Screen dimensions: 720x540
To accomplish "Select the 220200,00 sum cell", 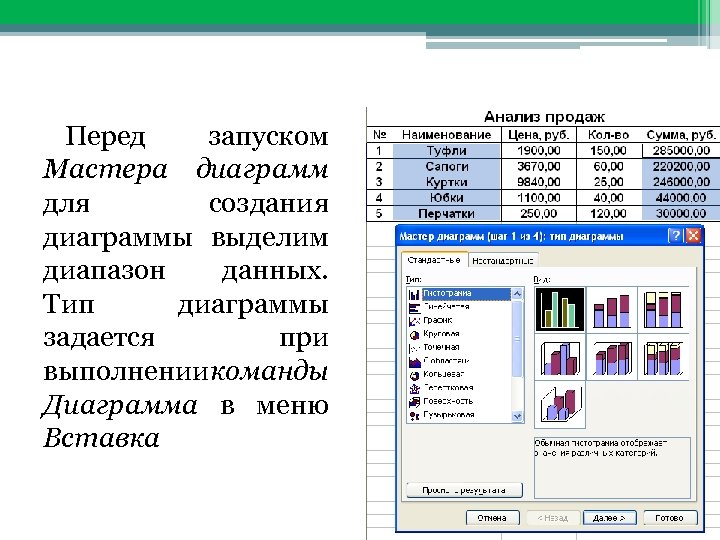I will tap(681, 166).
